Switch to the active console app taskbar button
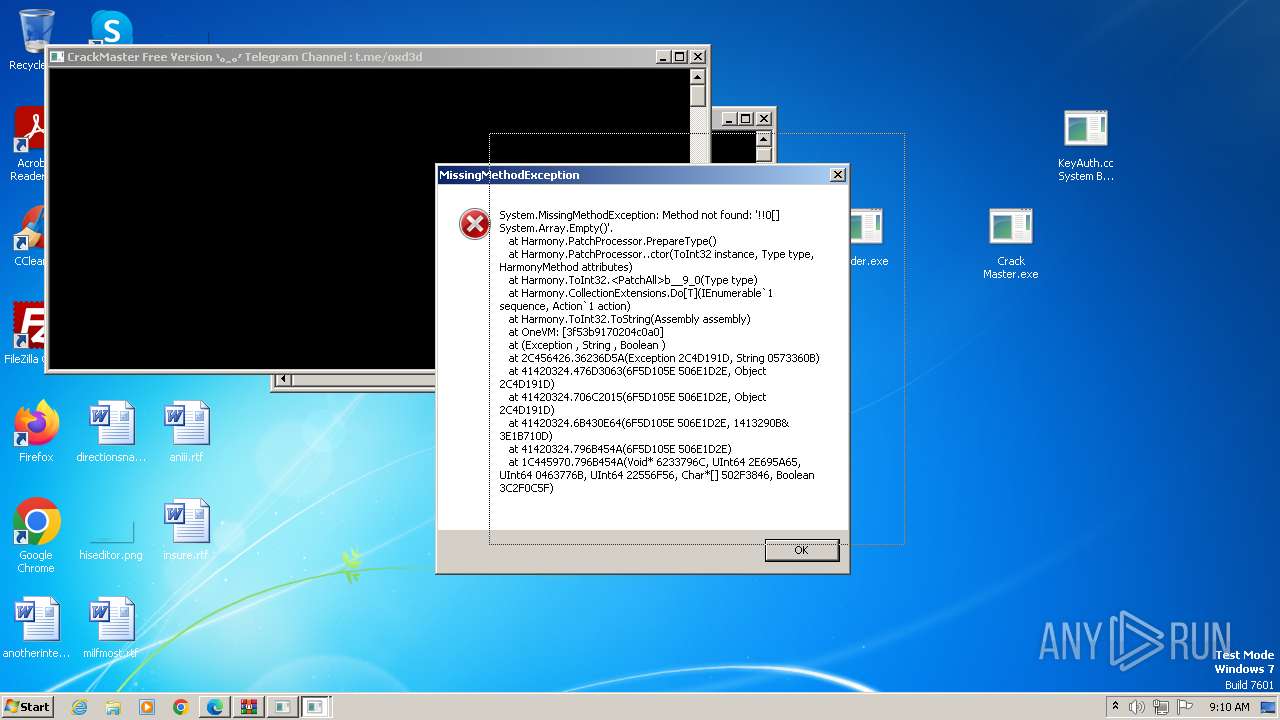Screen dimensions: 1280x720 (316, 707)
